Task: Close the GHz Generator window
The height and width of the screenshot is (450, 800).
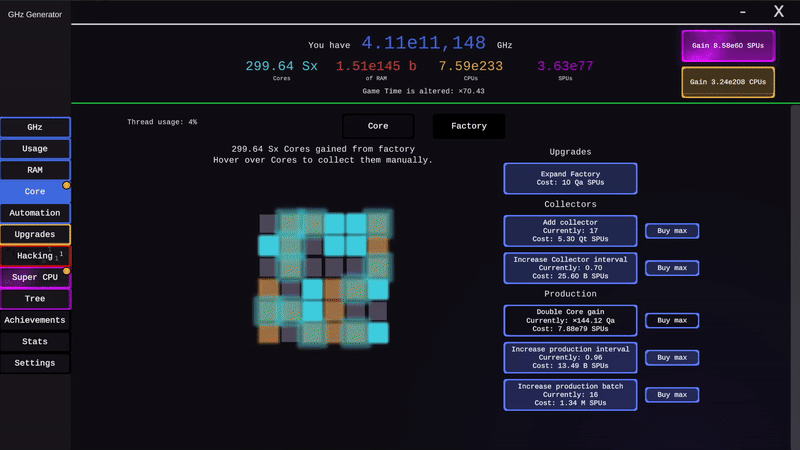Action: (779, 11)
